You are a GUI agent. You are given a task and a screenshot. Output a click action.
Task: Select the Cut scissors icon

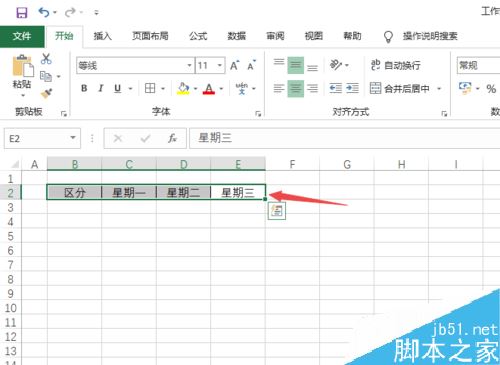click(46, 59)
